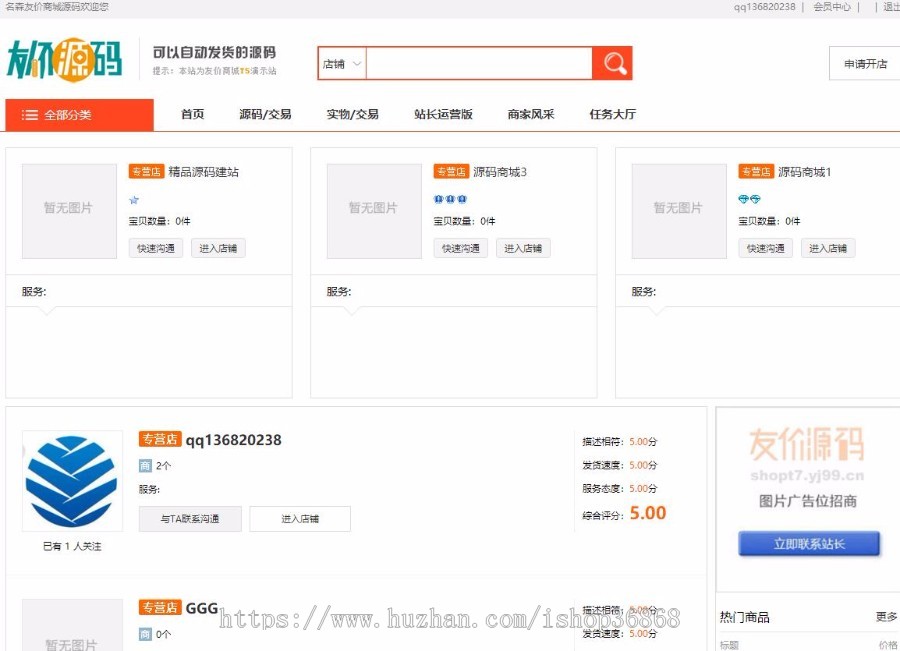The image size is (900, 651).
Task: Open 站长运营版 navigation item
Action: [x=443, y=114]
